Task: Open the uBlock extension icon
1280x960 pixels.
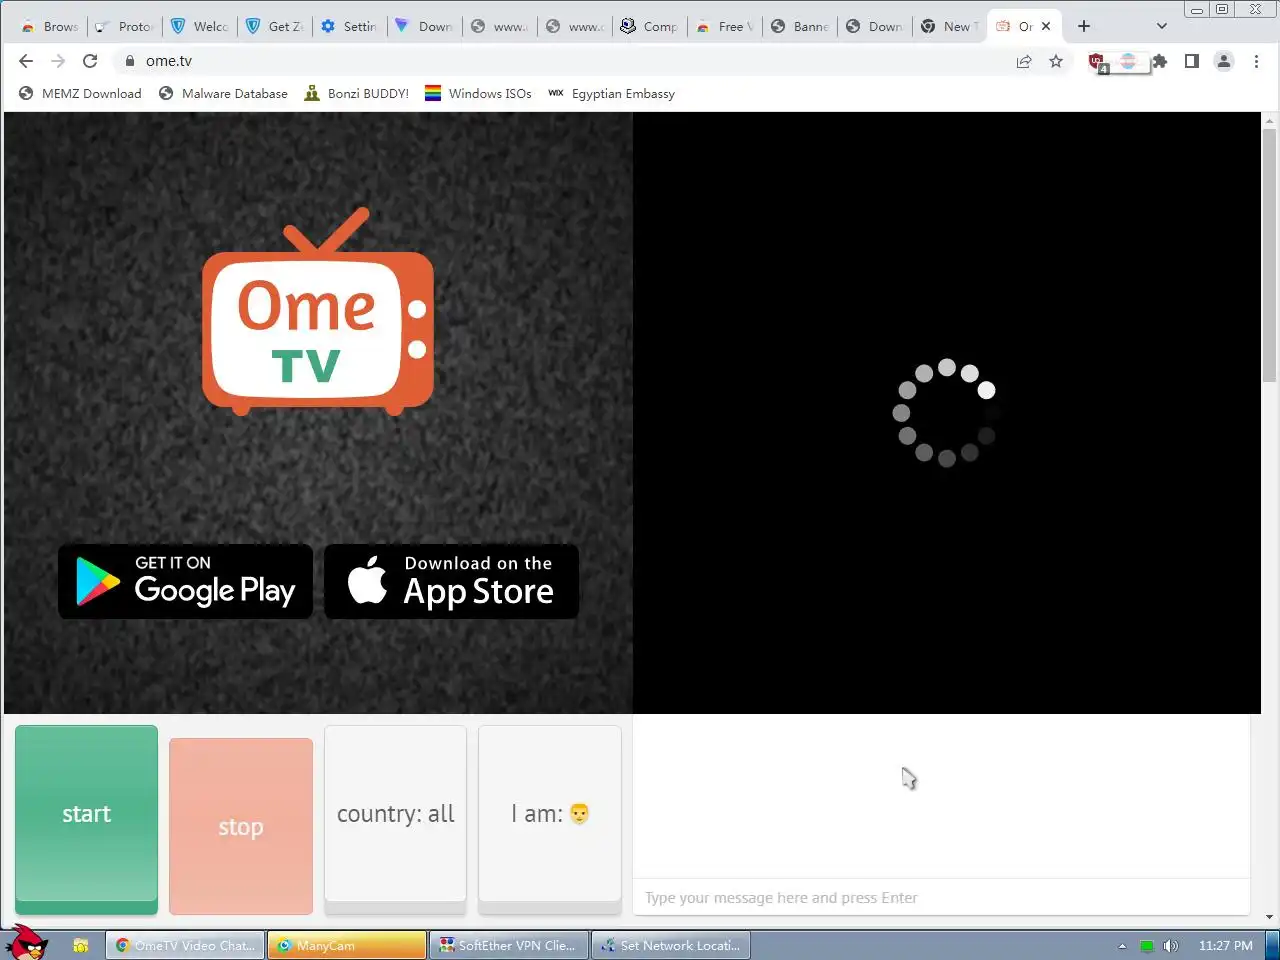Action: click(1098, 62)
